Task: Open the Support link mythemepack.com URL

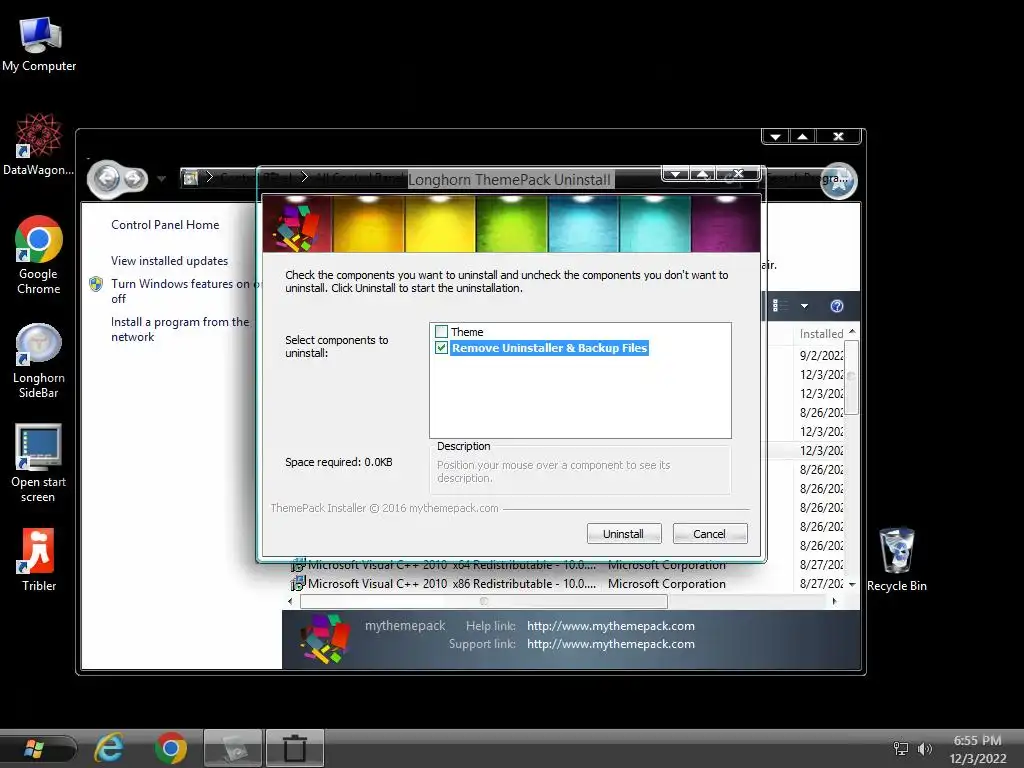Action: pos(611,644)
